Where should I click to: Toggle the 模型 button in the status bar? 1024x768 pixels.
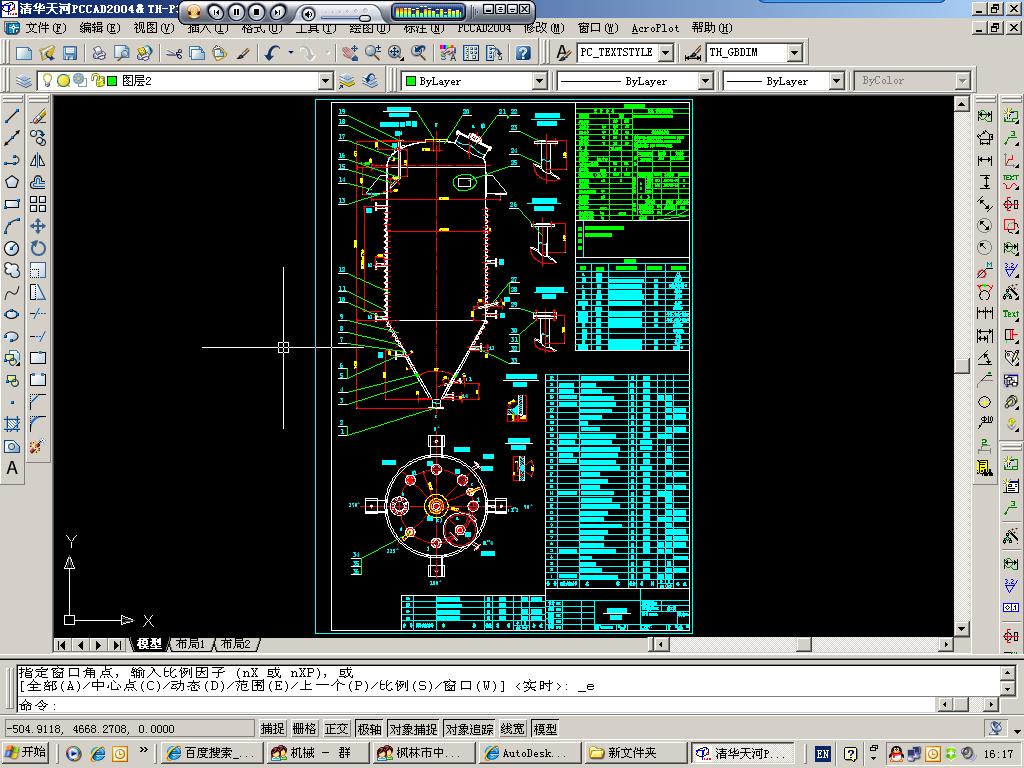pyautogui.click(x=545, y=729)
